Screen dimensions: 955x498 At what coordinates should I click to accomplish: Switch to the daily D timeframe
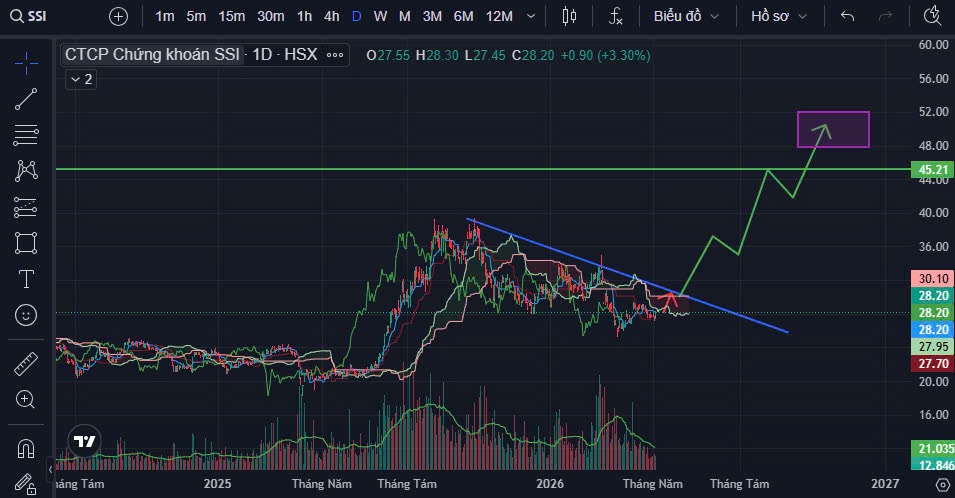point(356,16)
